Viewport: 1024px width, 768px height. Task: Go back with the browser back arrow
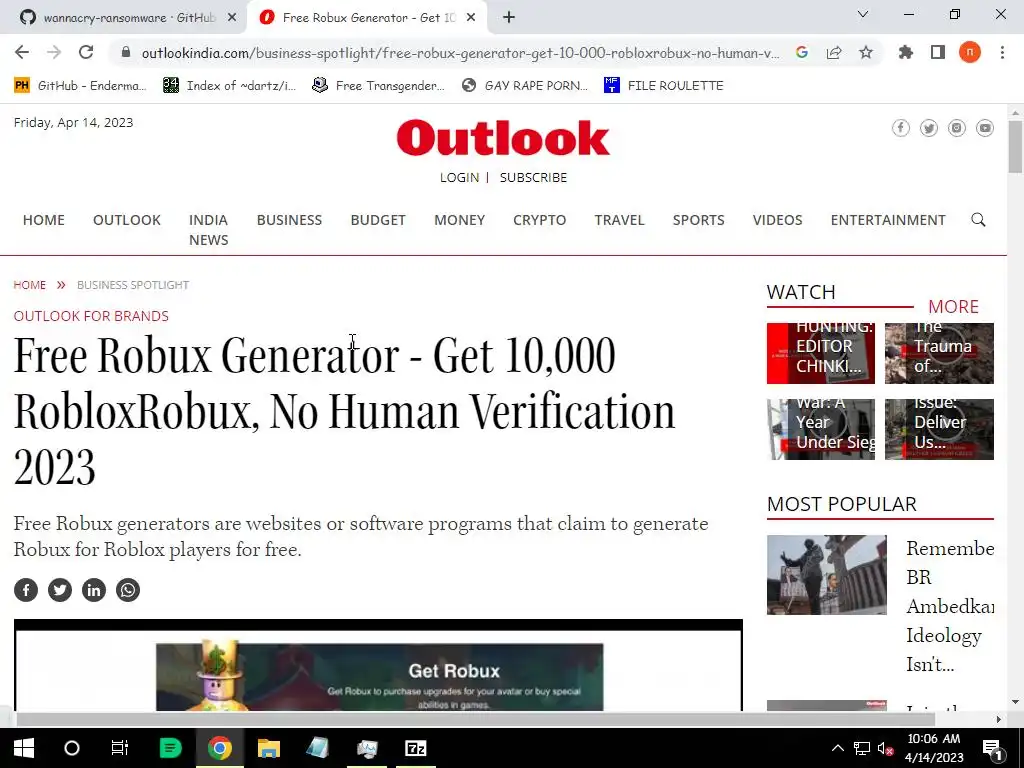pos(22,52)
